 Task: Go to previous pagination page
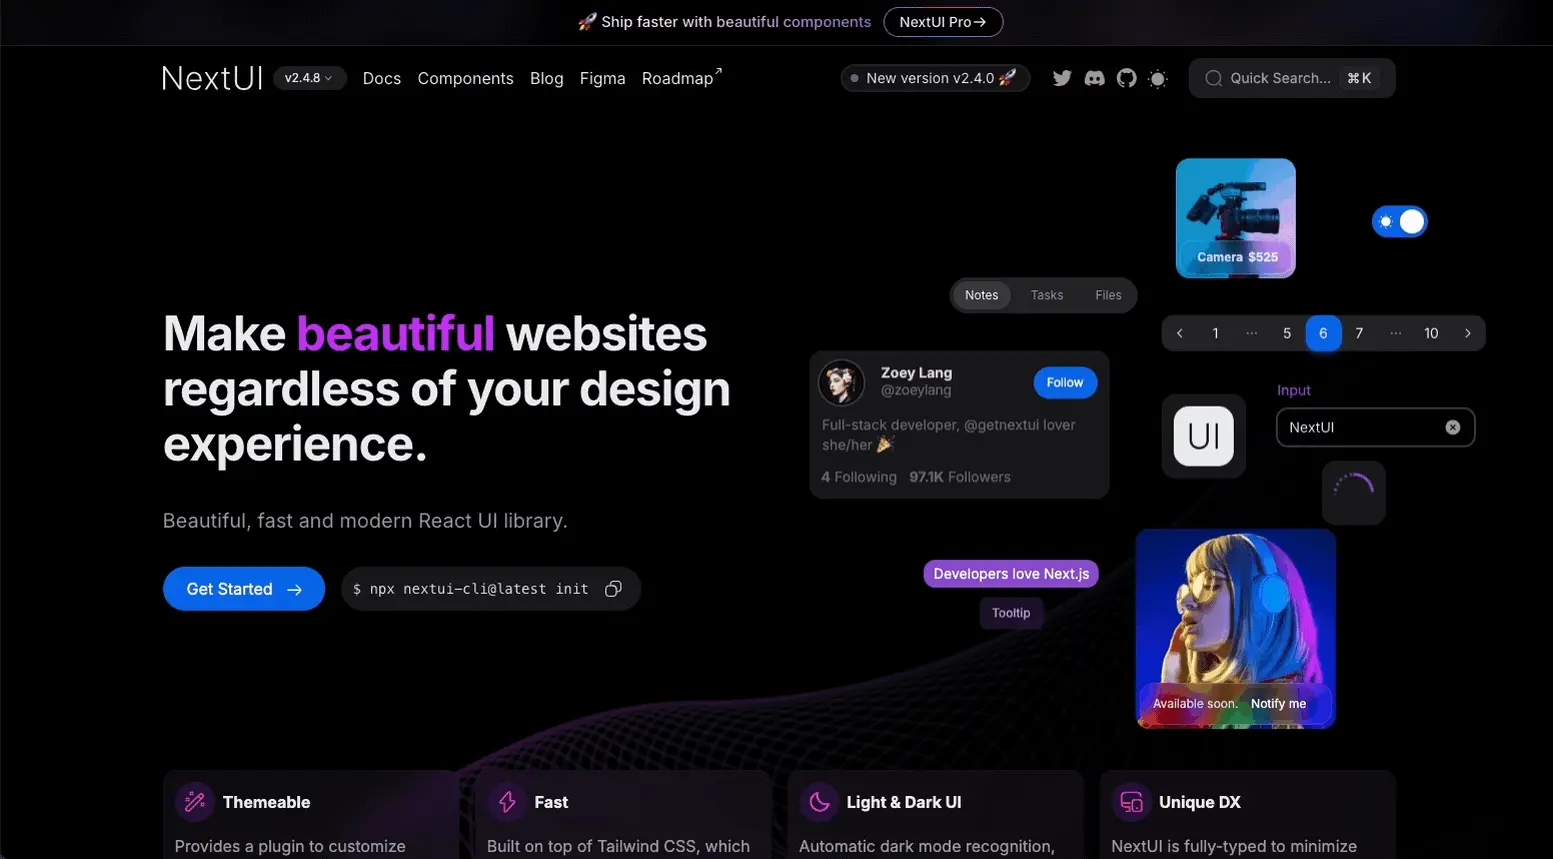(1180, 333)
